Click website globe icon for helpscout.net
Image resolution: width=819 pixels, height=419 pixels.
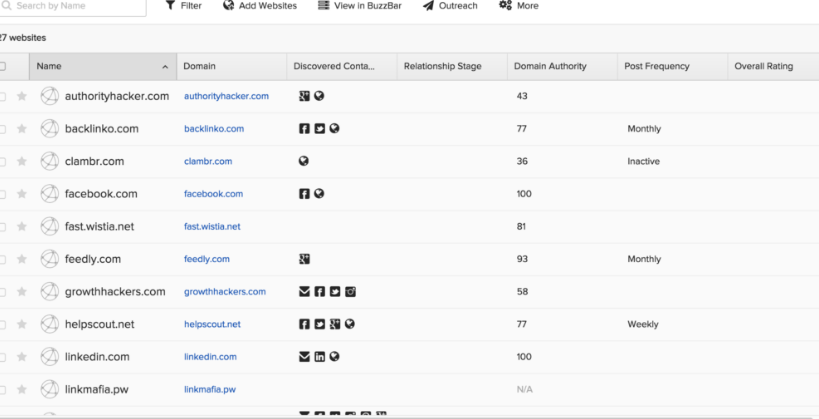pyautogui.click(x=350, y=324)
